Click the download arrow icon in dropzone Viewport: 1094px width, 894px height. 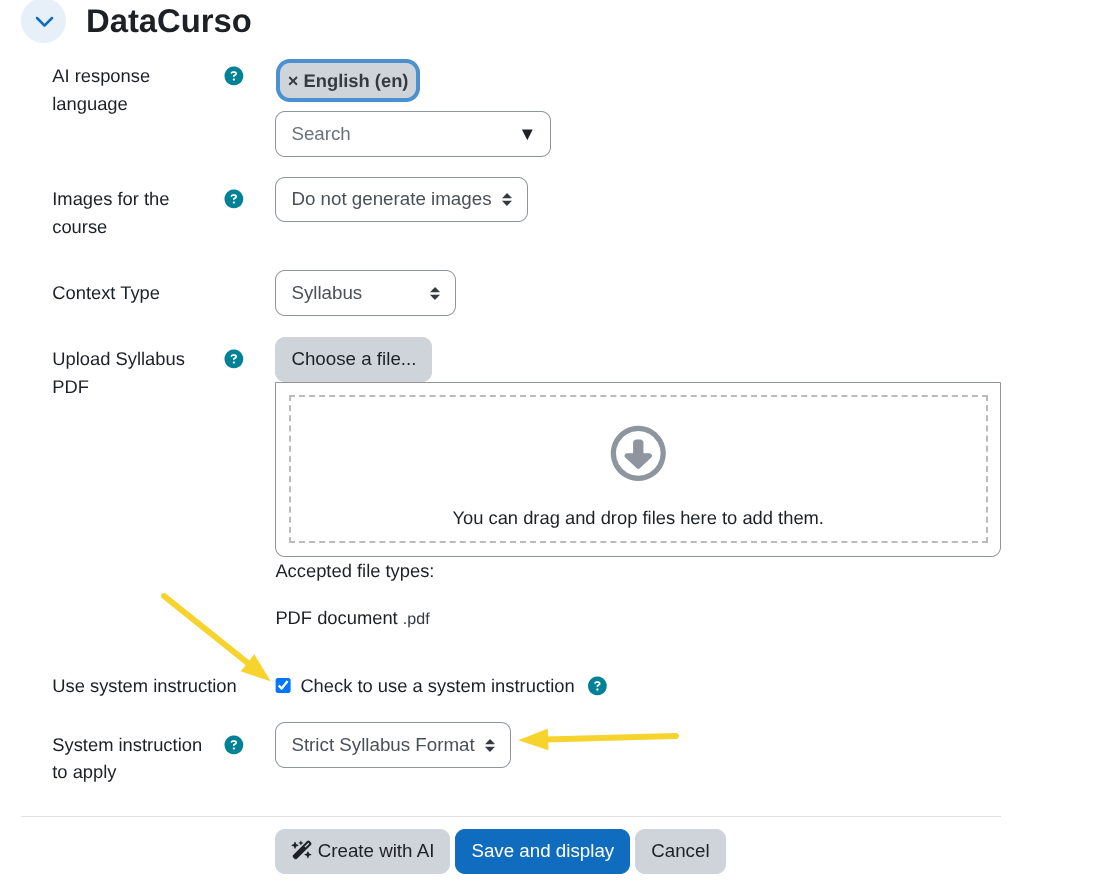click(638, 453)
